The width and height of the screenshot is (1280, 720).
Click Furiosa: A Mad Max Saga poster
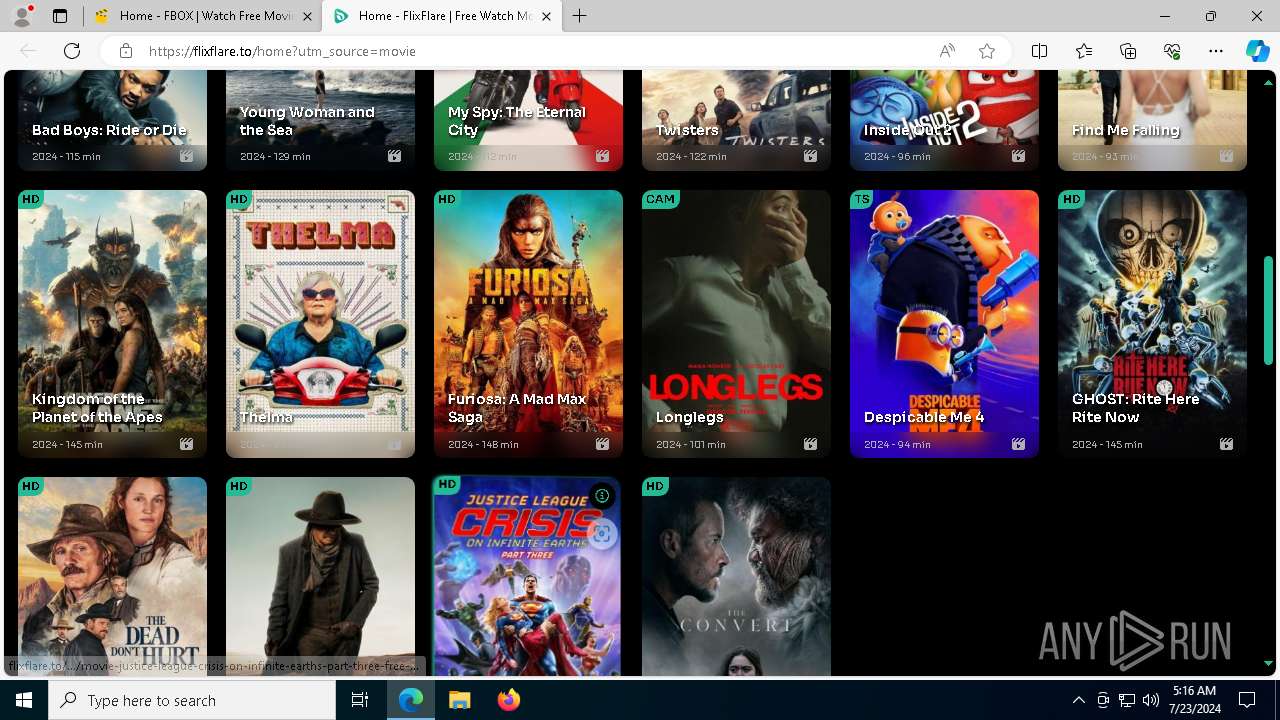pos(528,324)
